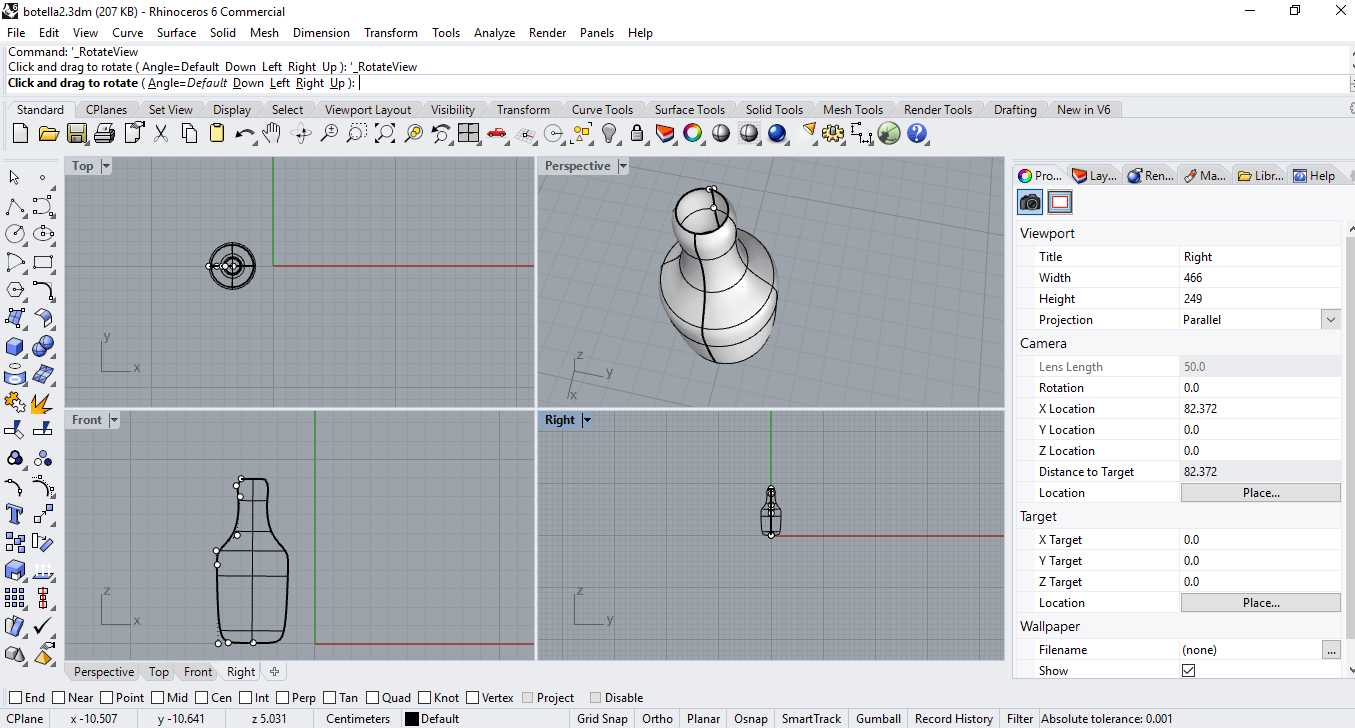Toggle the Mid object snap checkbox

(x=157, y=698)
